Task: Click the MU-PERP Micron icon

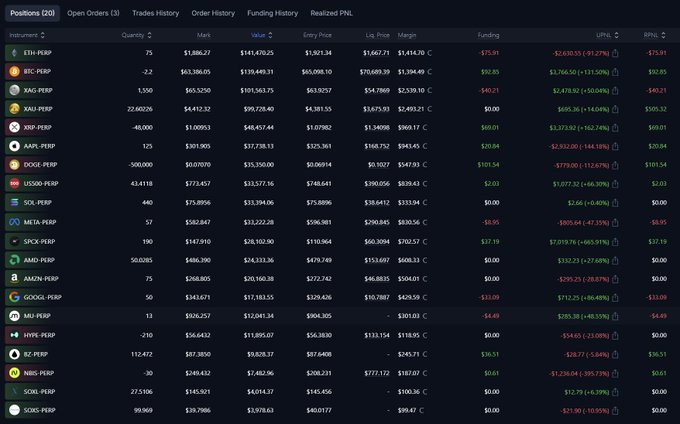Action: 14,316
